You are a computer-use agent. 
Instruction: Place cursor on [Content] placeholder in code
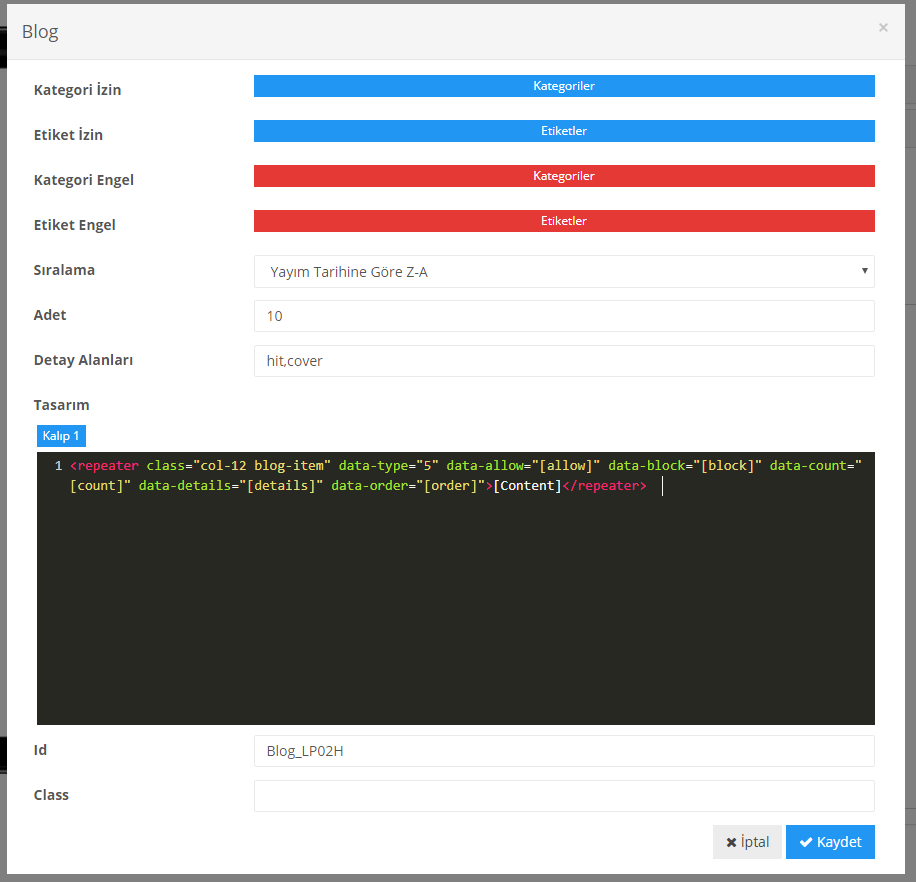(527, 487)
